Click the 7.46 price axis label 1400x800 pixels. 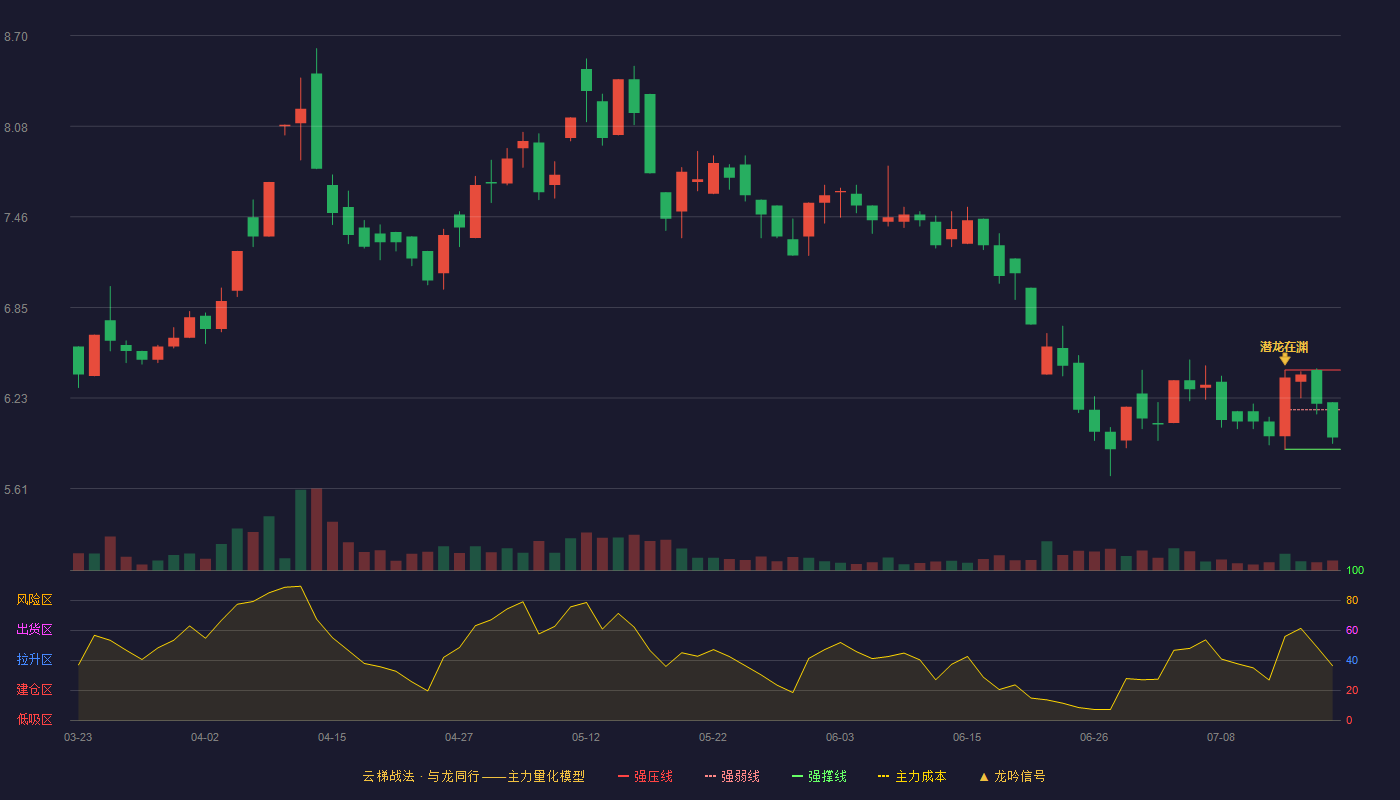tap(16, 218)
